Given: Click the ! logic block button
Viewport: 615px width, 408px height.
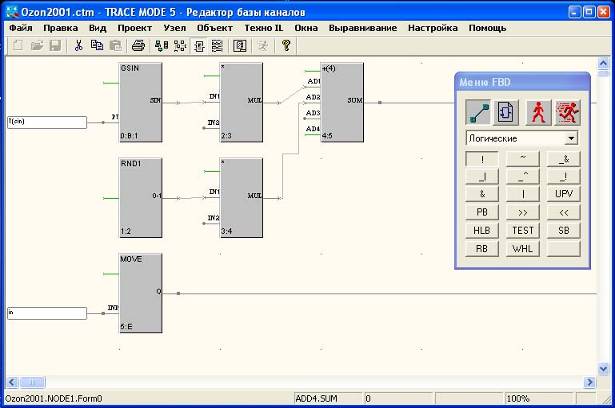Looking at the screenshot, I should click(x=482, y=159).
